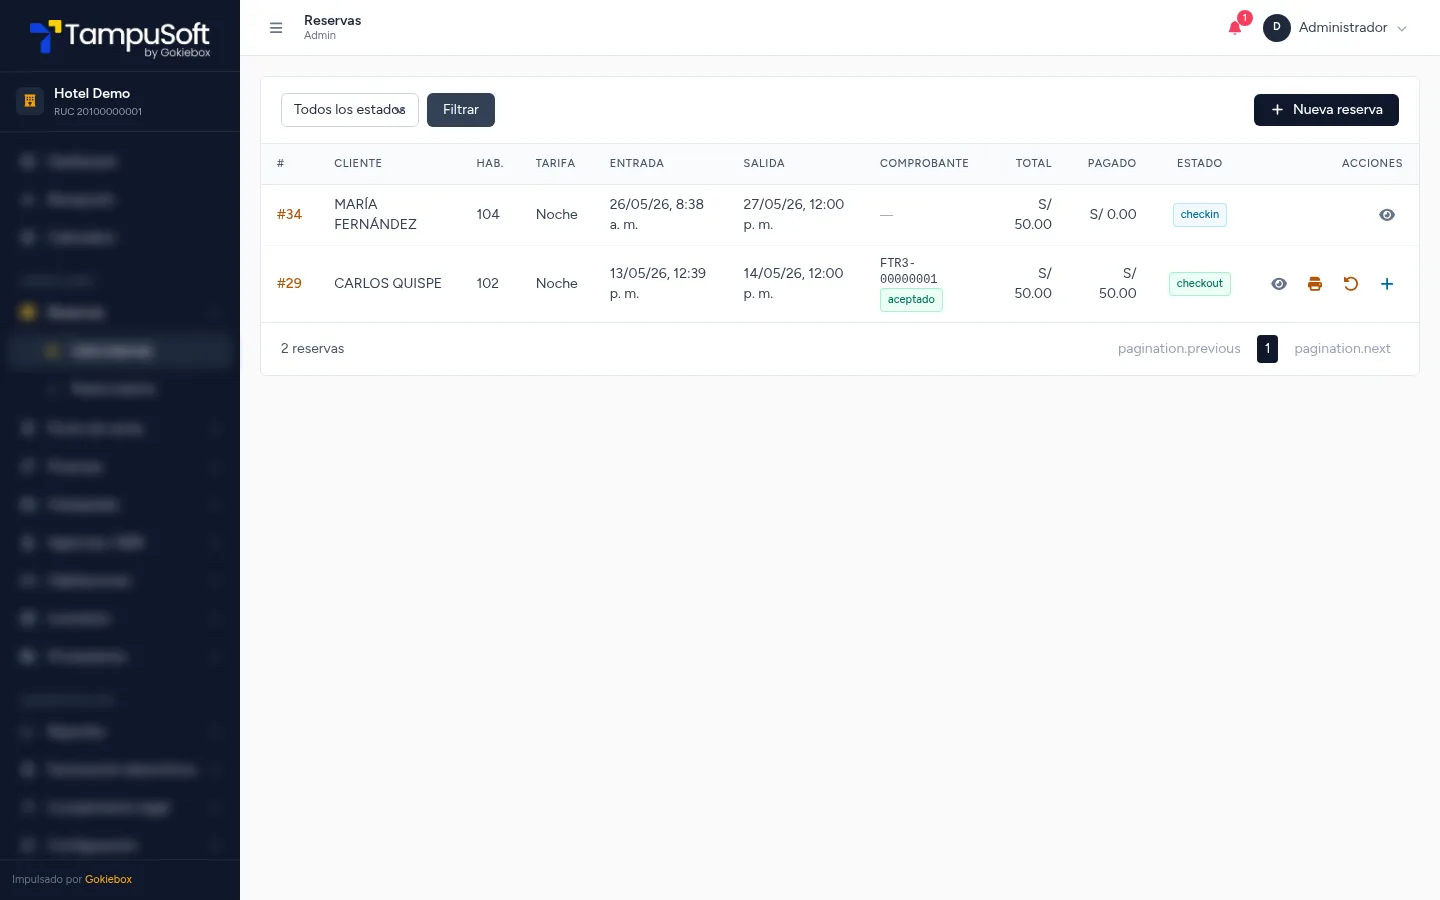1440x900 pixels.
Task: Select page 1 in pagination
Action: point(1267,349)
